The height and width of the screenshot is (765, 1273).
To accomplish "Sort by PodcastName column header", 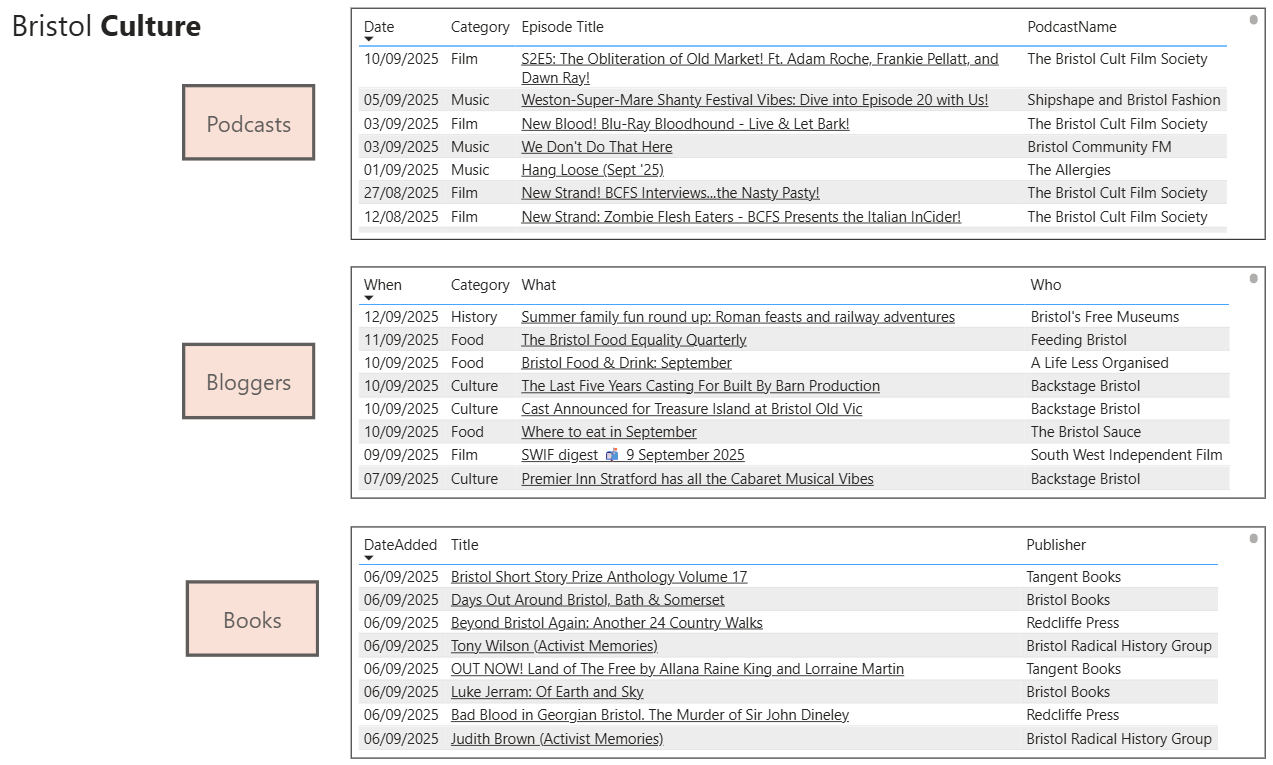I will coord(1072,27).
